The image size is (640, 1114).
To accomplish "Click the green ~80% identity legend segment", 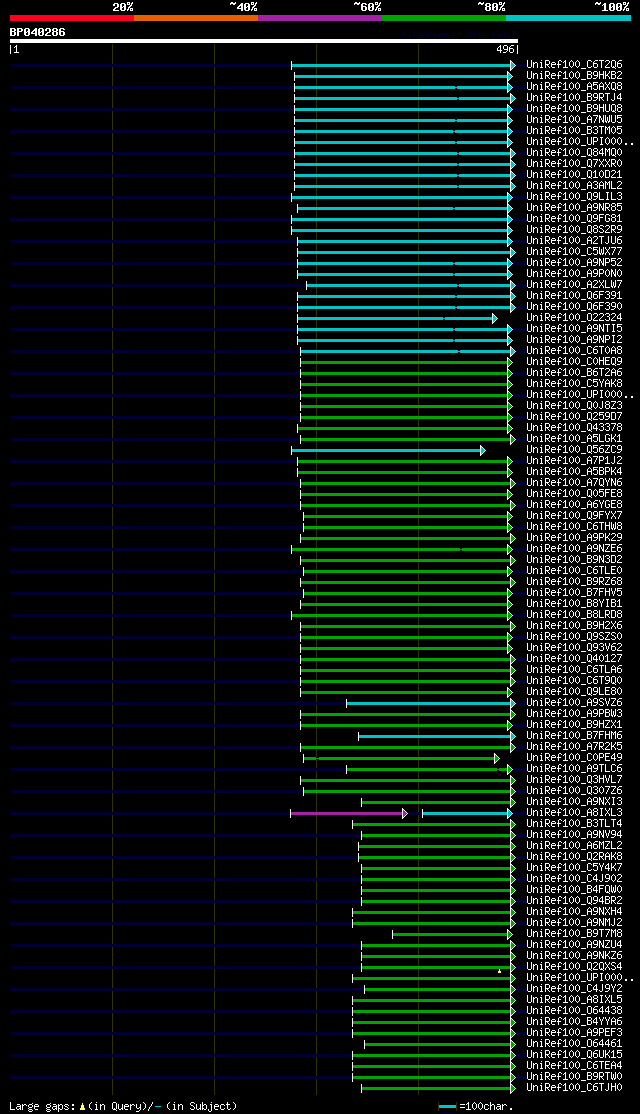I will click(444, 18).
